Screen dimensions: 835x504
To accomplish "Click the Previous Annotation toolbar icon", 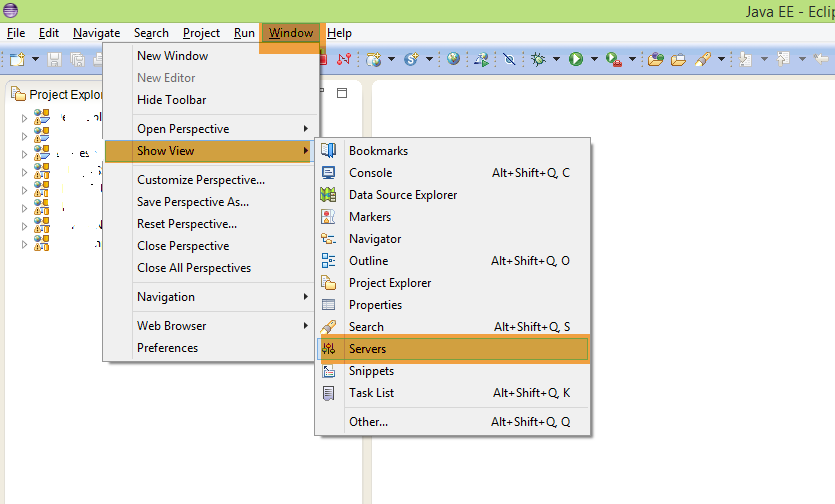I will click(783, 59).
